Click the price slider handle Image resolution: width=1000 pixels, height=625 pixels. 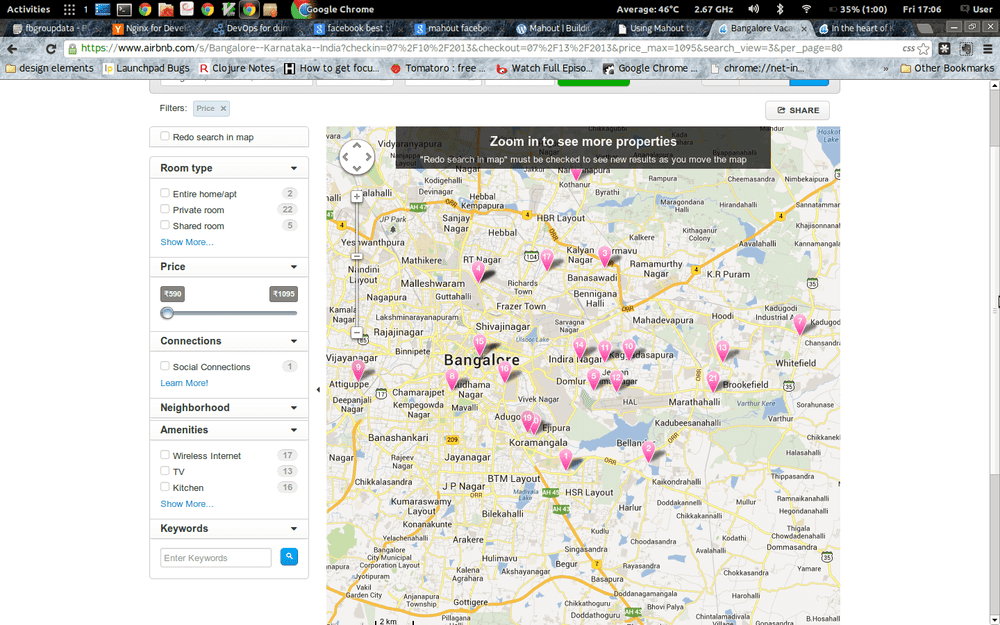(x=167, y=313)
